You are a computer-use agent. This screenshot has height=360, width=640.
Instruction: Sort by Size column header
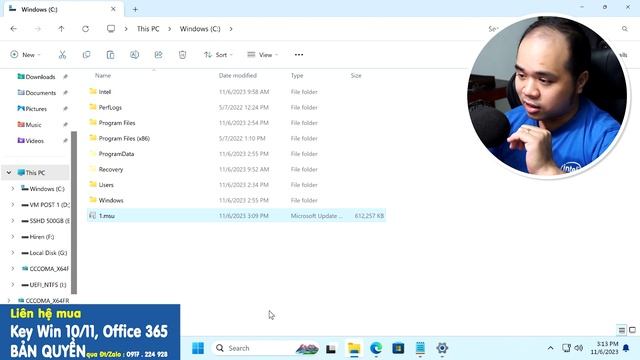(x=356, y=76)
